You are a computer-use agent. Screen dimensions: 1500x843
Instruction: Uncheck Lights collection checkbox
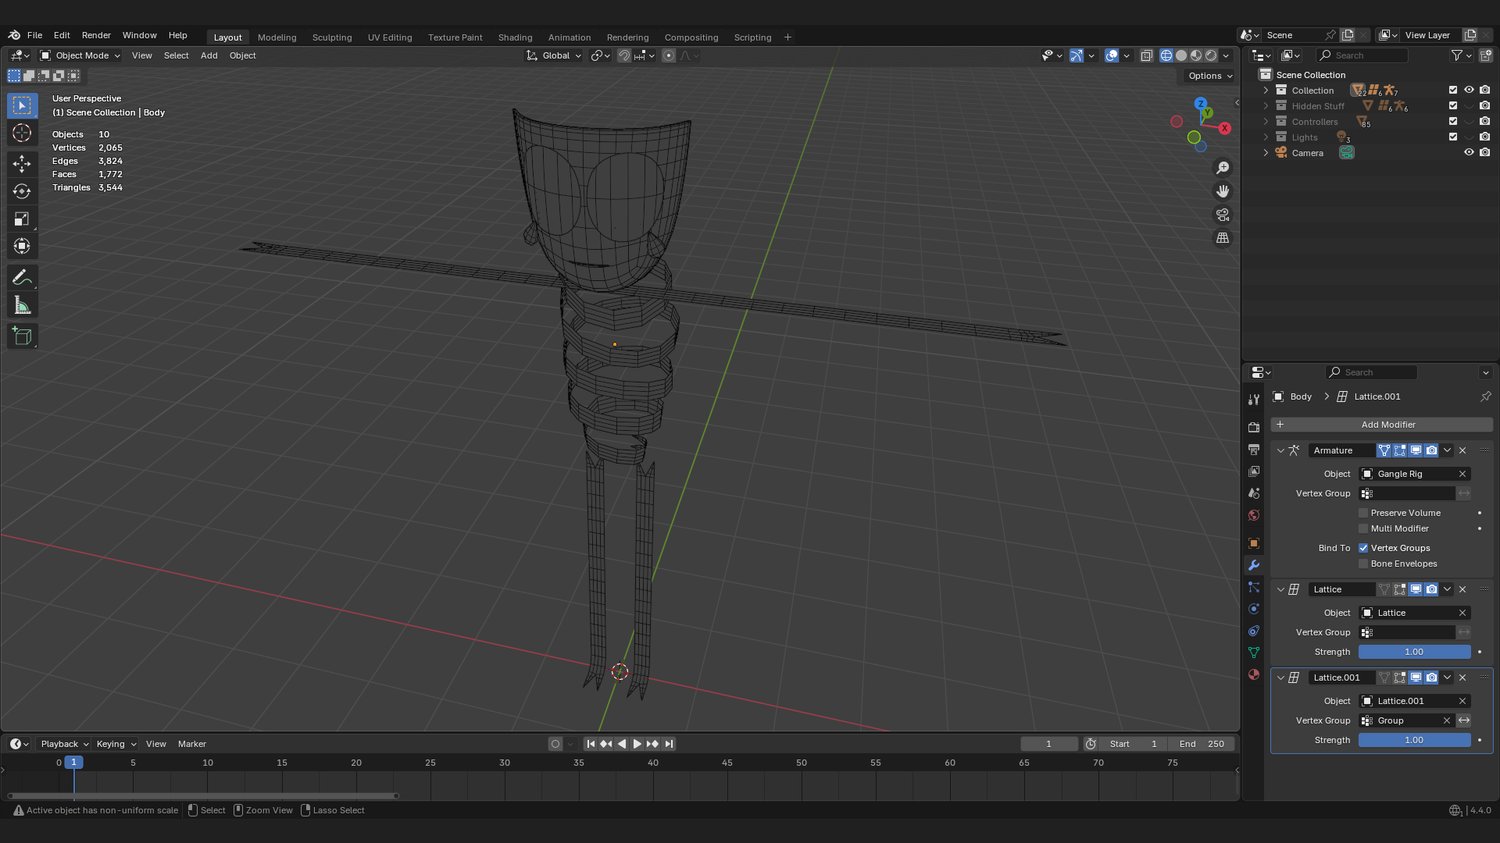tap(1453, 137)
